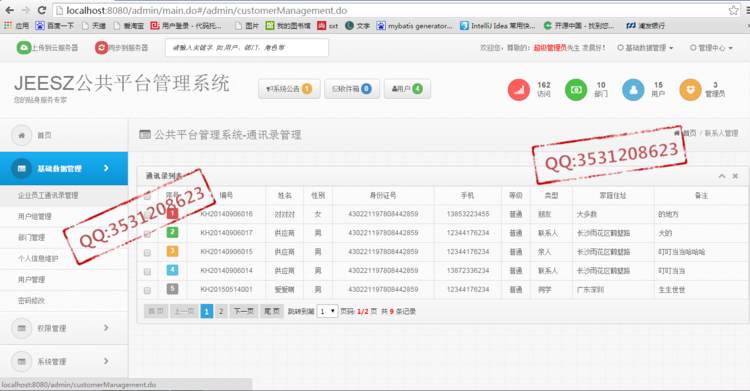Click blue number 4 row badge
This screenshot has width=750, height=391.
pos(172,270)
